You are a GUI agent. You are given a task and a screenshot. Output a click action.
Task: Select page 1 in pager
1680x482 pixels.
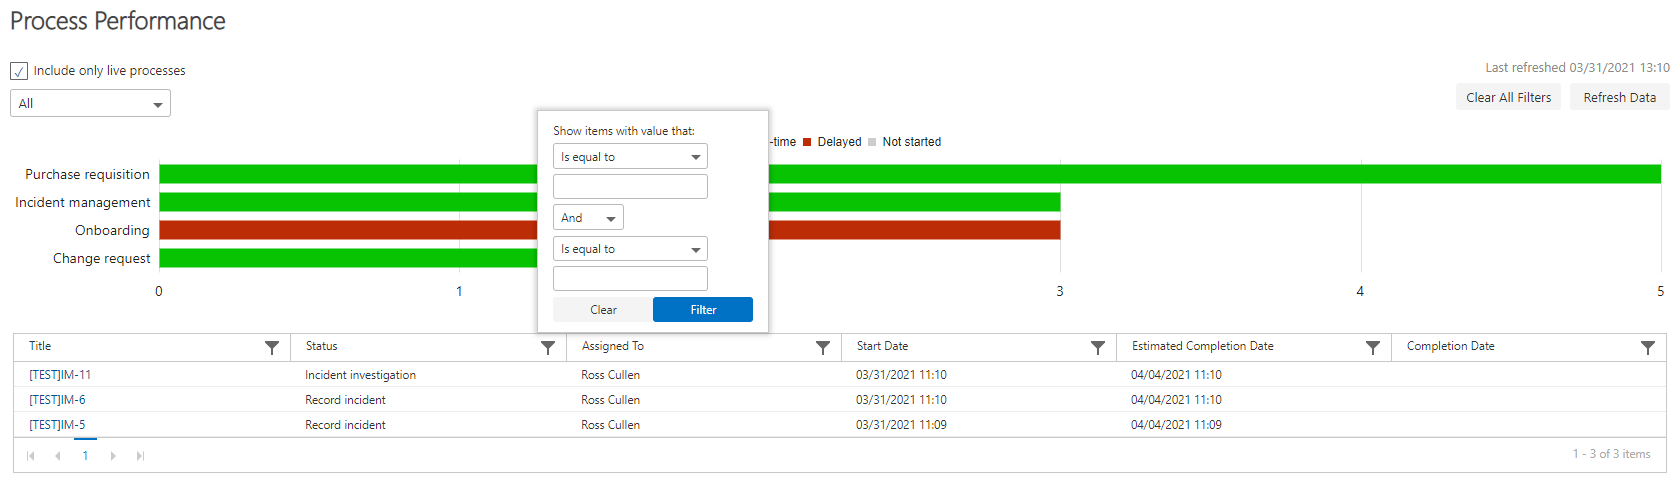[85, 455]
